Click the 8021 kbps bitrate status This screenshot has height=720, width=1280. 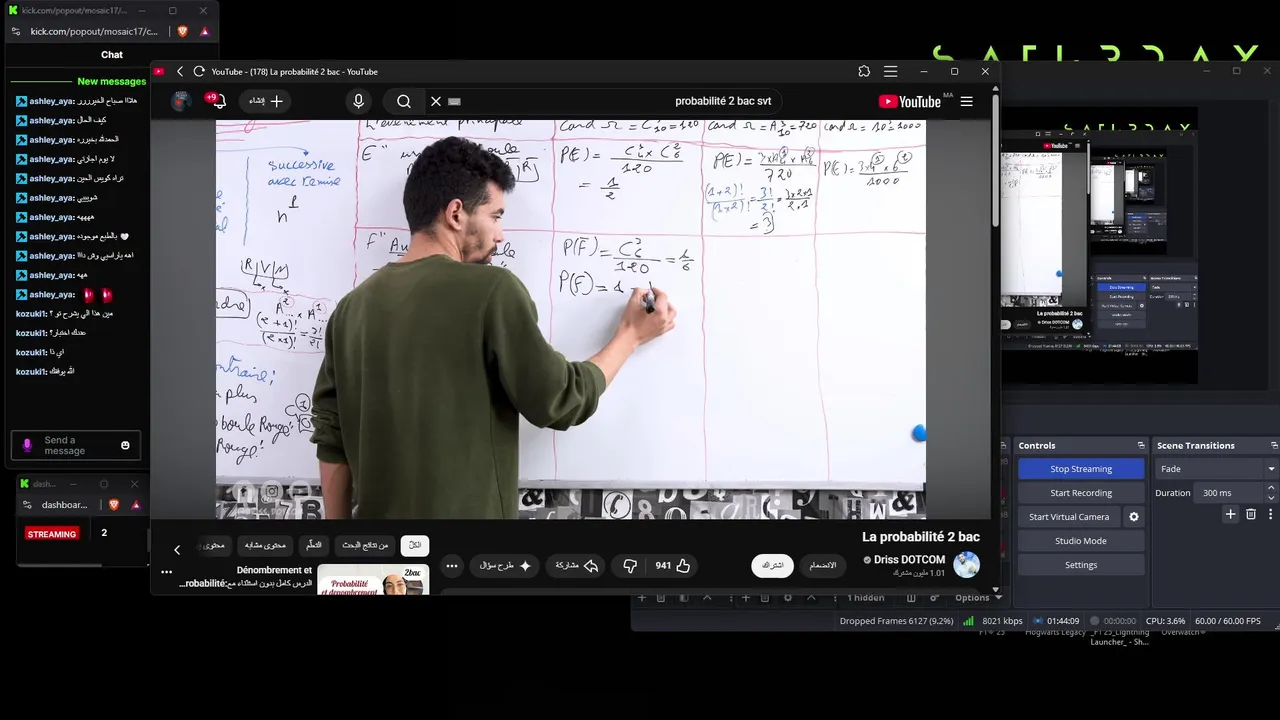(1002, 621)
